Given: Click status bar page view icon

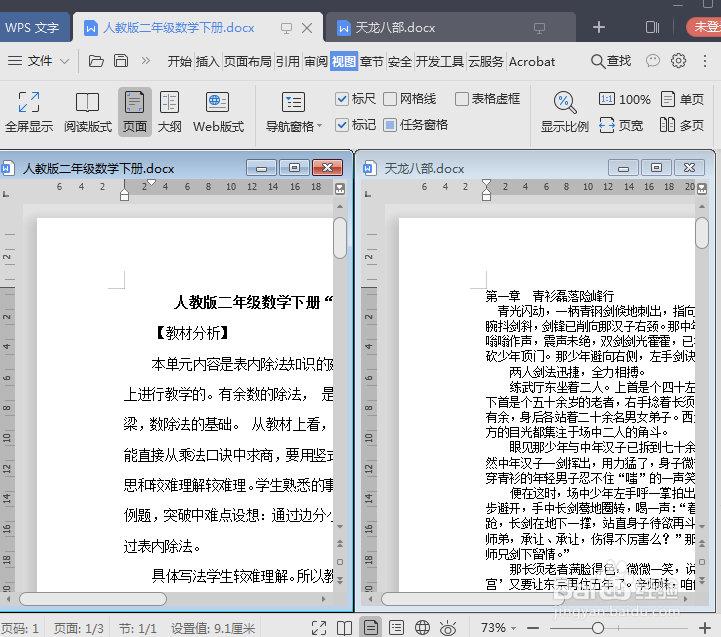Looking at the screenshot, I should pyautogui.click(x=370, y=628).
